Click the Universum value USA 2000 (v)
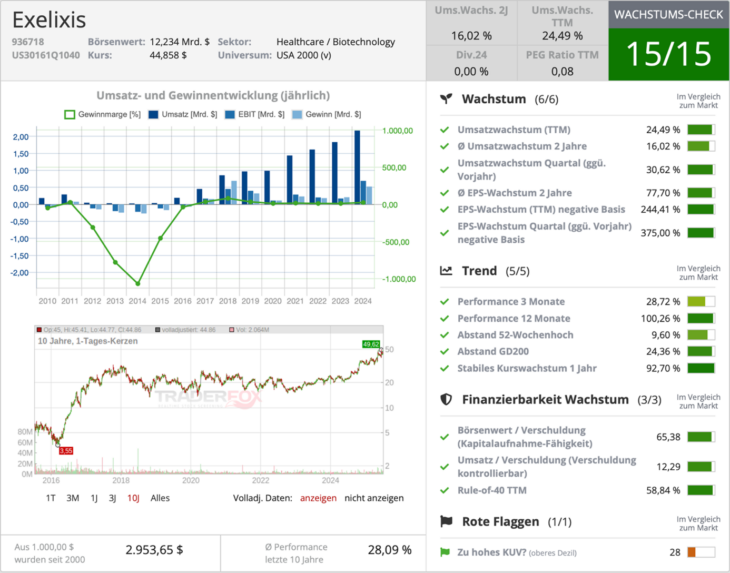Image resolution: width=730 pixels, height=573 pixels. coord(304,55)
